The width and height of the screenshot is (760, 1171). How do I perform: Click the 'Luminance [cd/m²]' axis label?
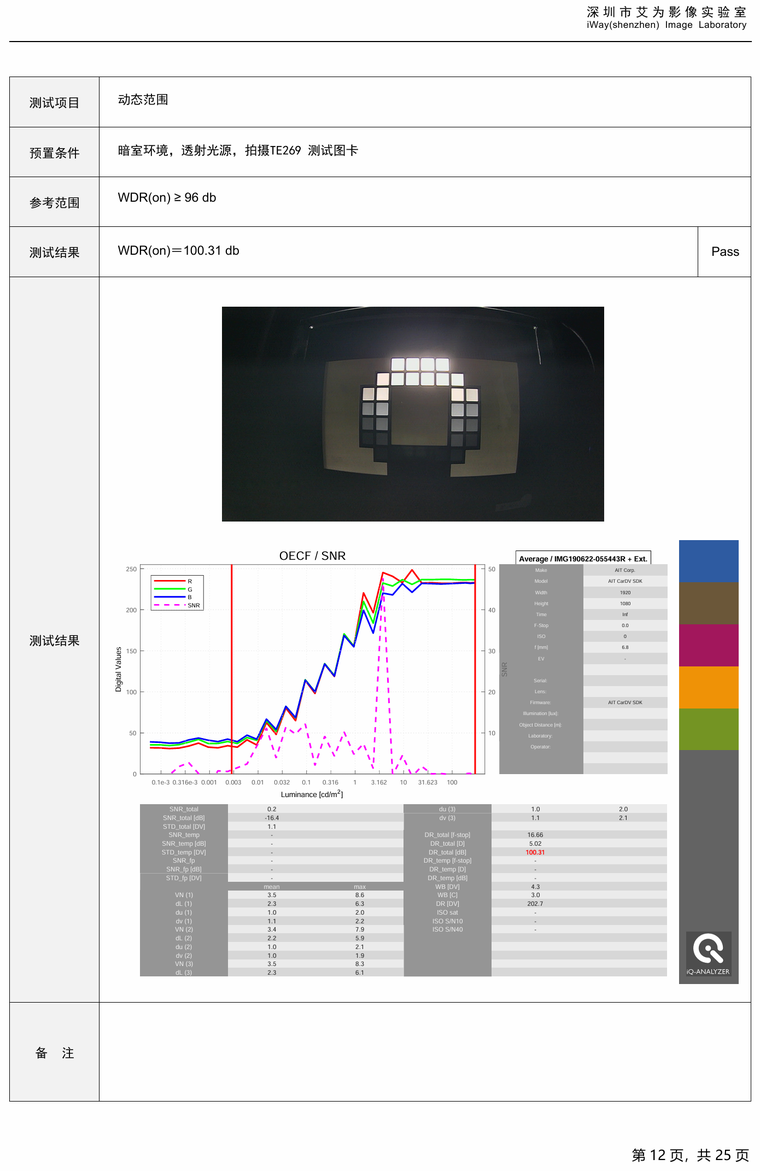(x=312, y=794)
